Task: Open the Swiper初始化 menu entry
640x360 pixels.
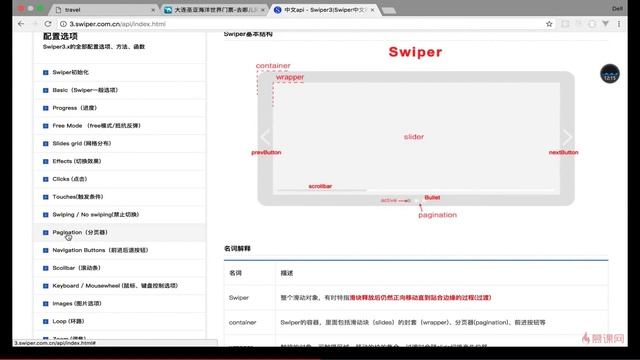Action: 70,72
